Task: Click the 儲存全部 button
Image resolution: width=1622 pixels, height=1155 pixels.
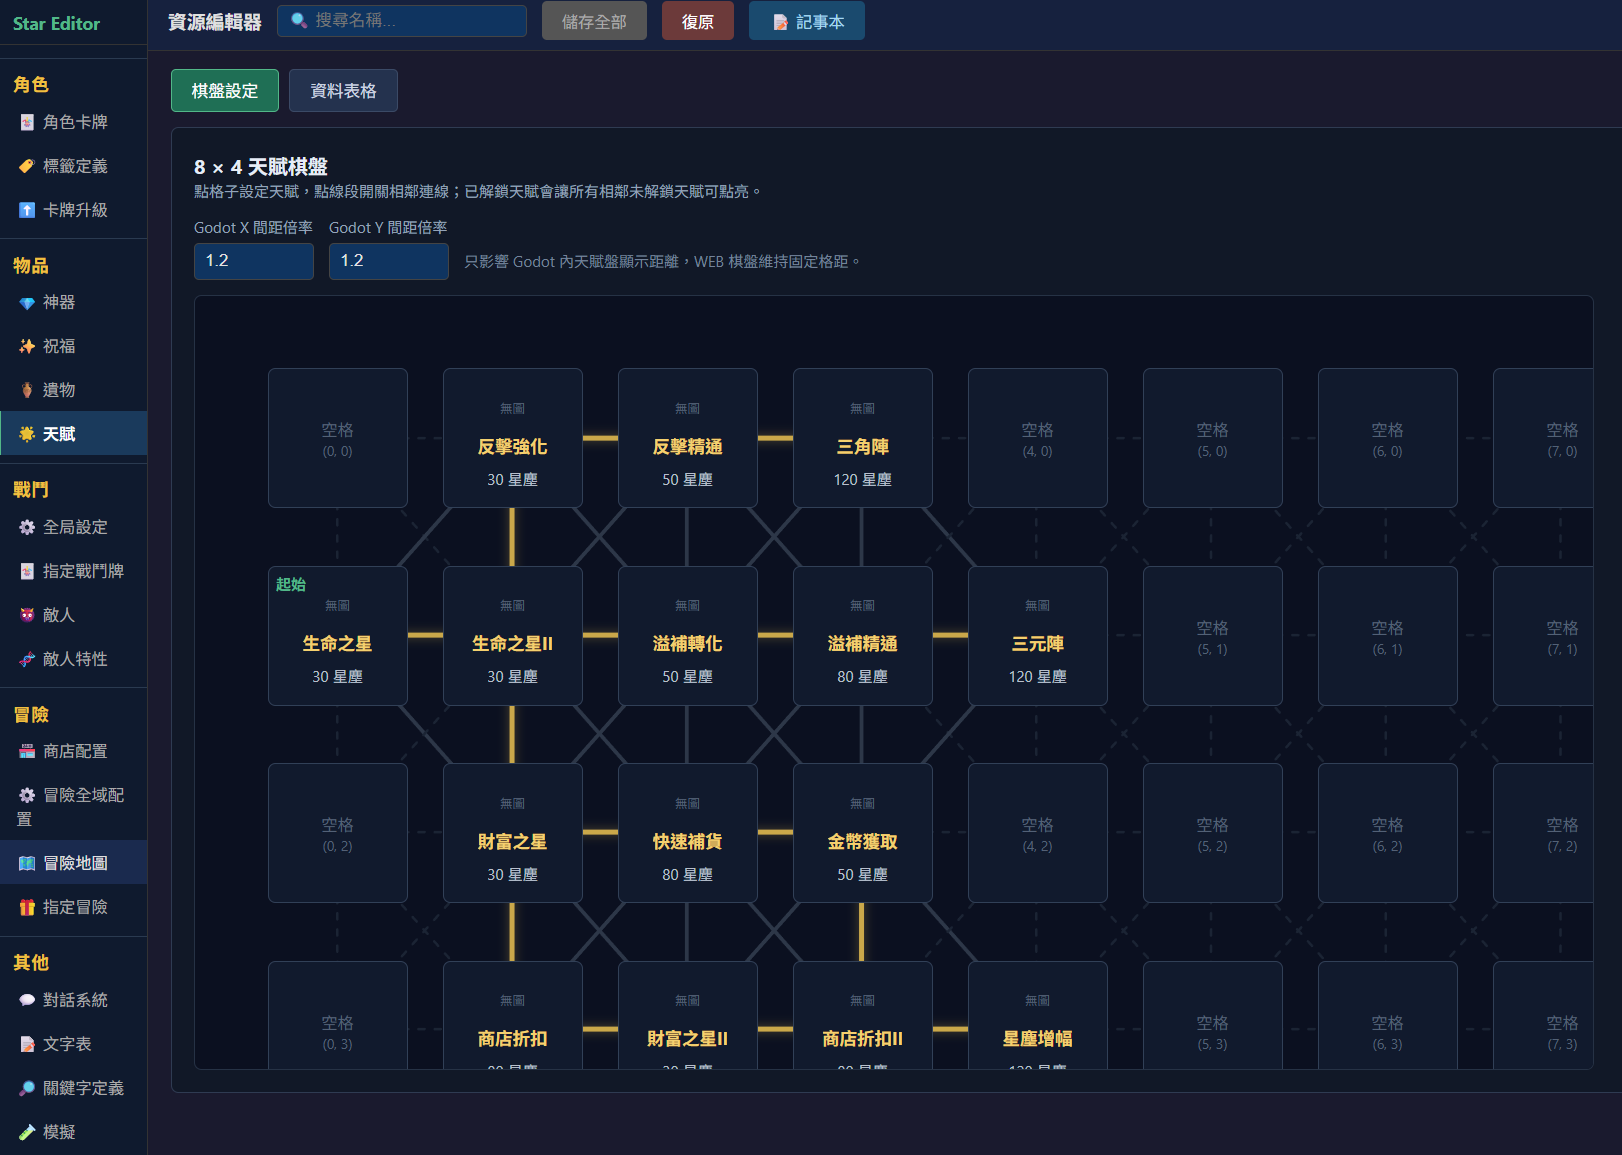Action: pos(594,21)
